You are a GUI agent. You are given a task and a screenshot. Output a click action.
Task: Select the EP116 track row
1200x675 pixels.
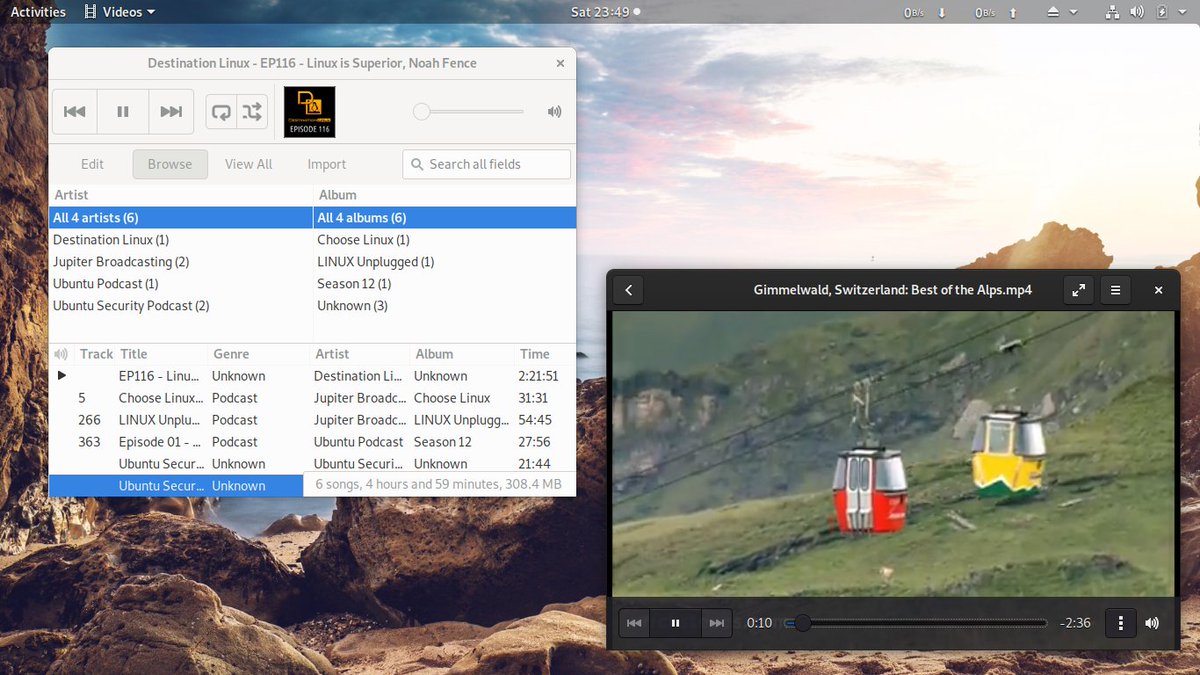(x=312, y=376)
